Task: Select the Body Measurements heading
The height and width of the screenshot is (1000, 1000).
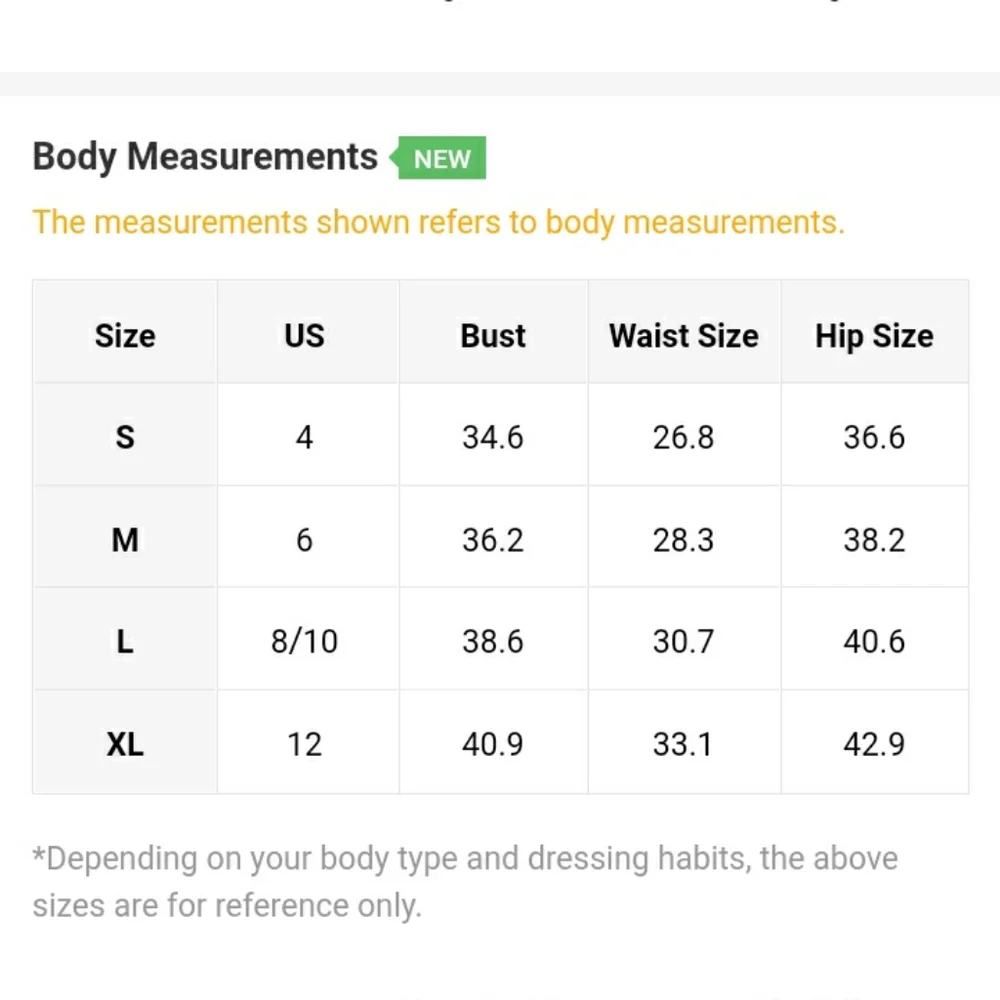Action: tap(205, 156)
